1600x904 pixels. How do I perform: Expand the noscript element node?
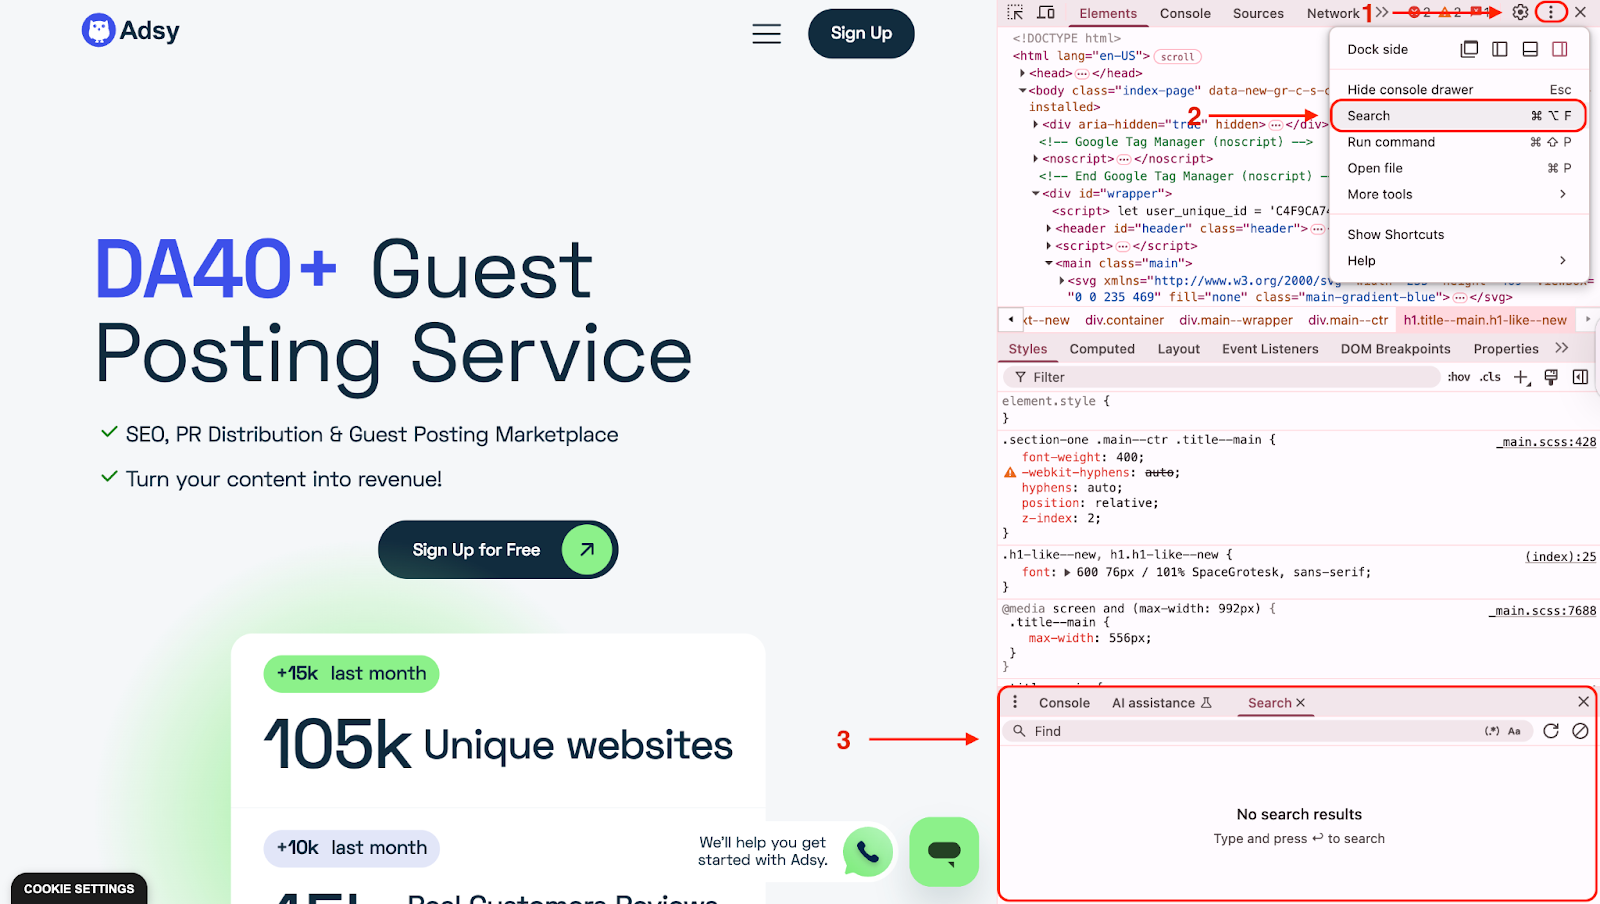[x=1035, y=159]
